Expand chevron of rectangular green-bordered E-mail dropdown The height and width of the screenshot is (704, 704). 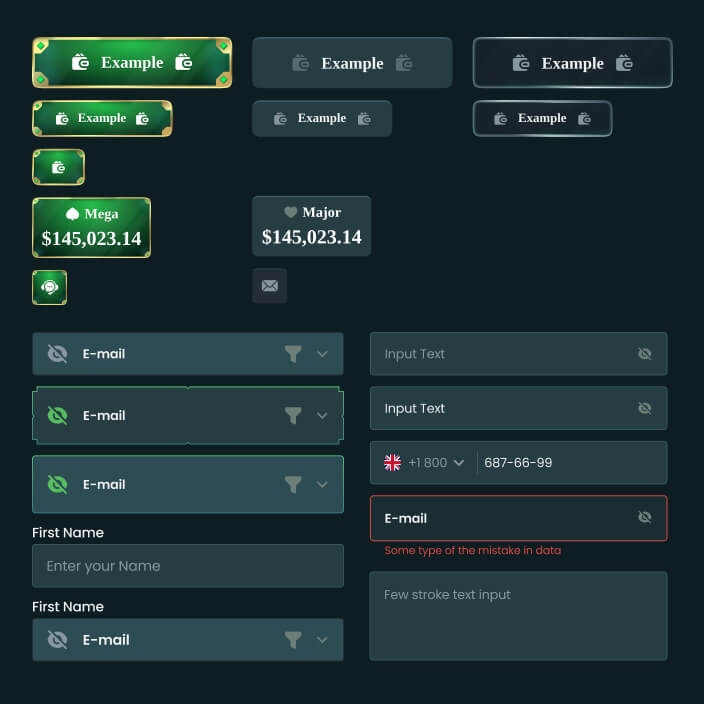coord(322,484)
